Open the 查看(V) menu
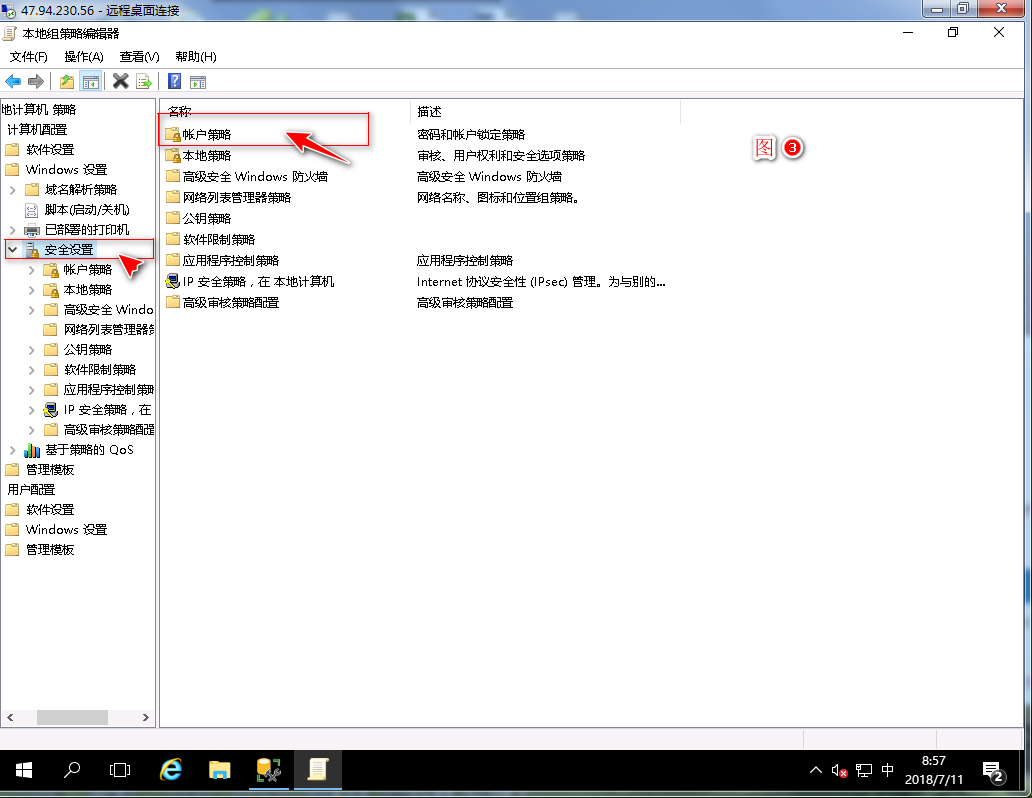The height and width of the screenshot is (798, 1032). click(x=139, y=57)
